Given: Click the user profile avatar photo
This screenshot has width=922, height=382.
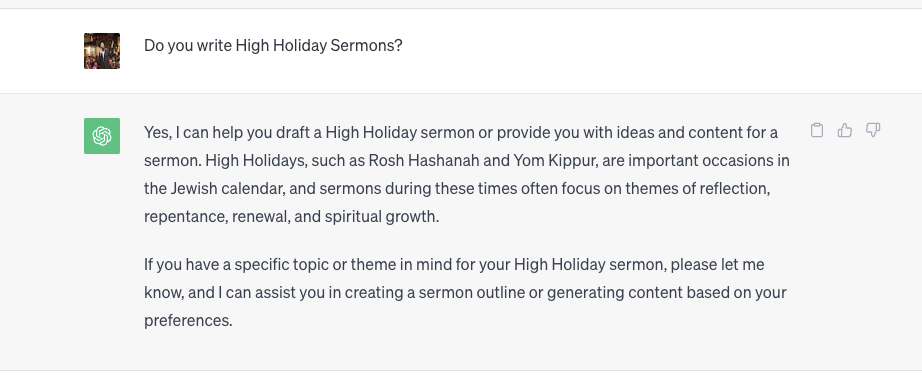Looking at the screenshot, I should [x=102, y=51].
